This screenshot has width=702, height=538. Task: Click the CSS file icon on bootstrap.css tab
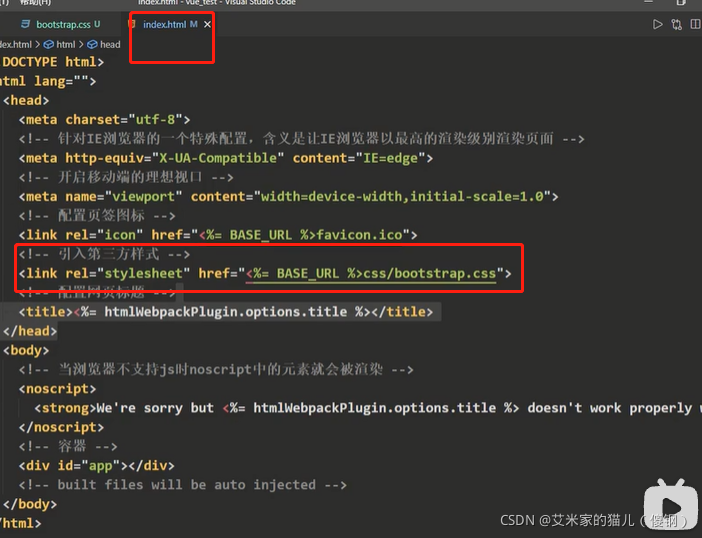(26, 24)
